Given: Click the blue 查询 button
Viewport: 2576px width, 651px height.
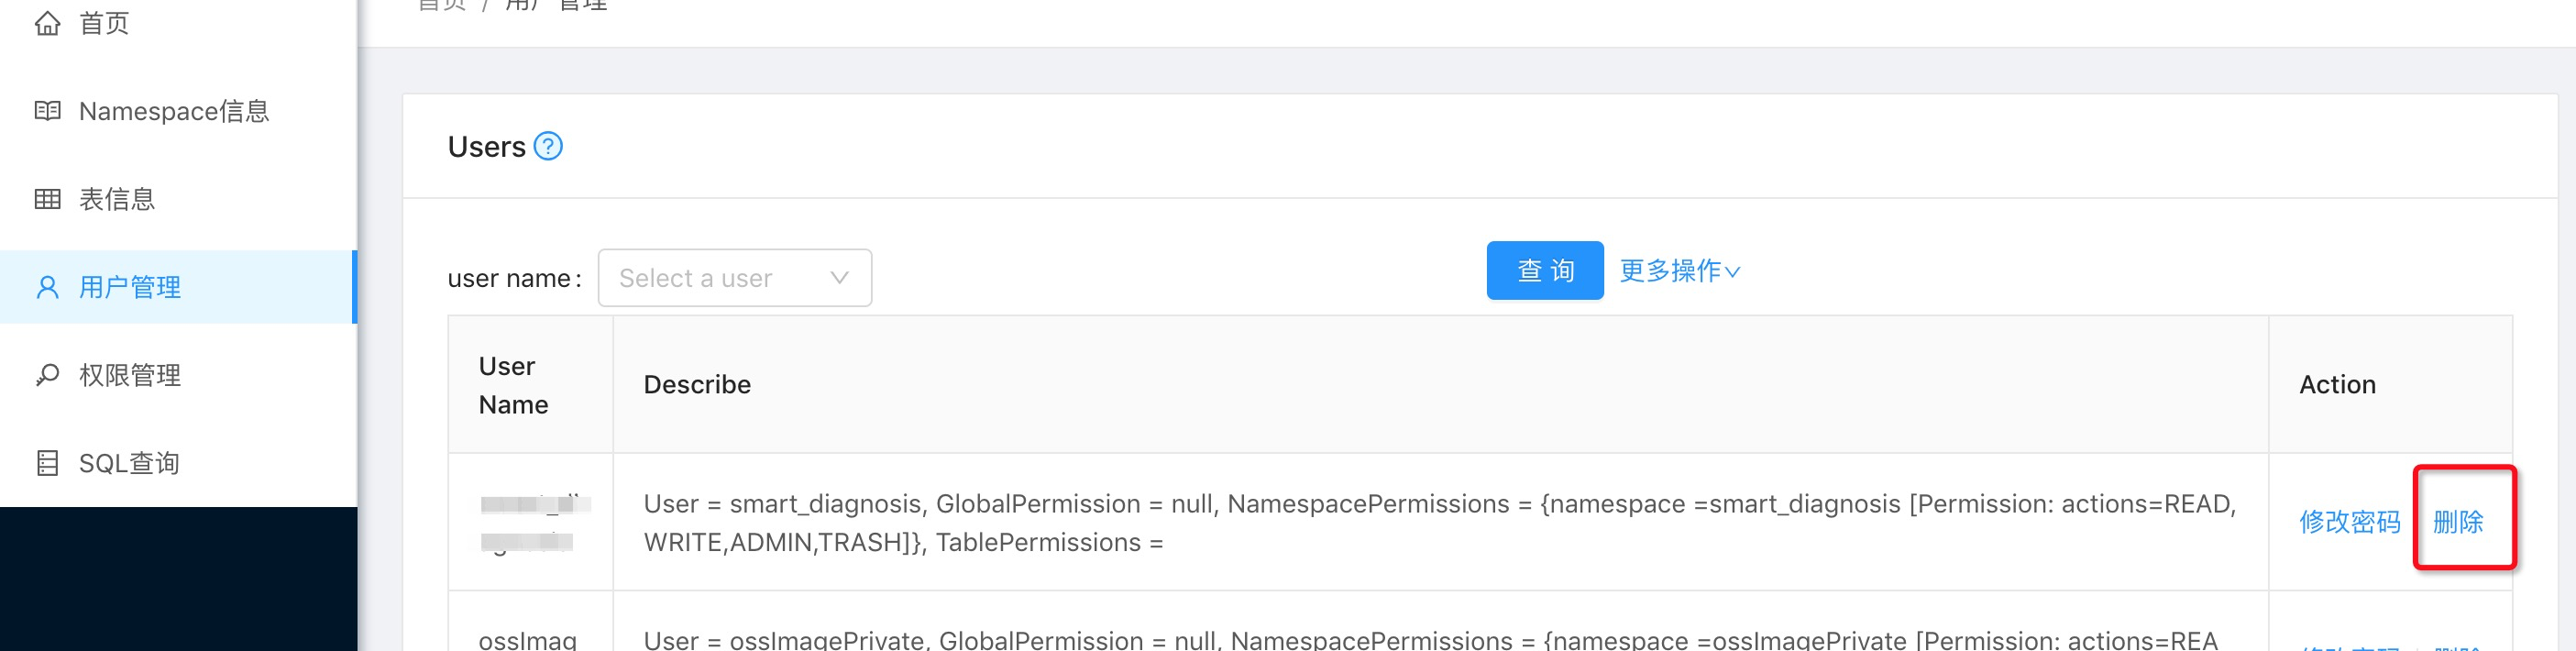Looking at the screenshot, I should (x=1545, y=271).
